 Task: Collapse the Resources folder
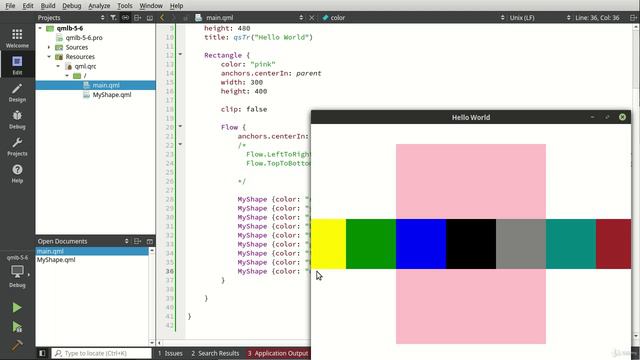click(x=49, y=57)
